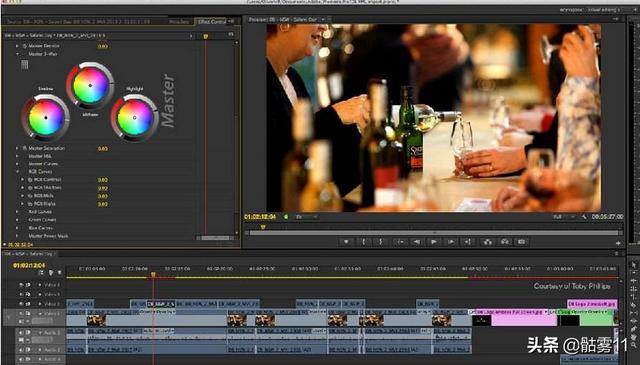Switch to the Effect Controls tab

(x=212, y=21)
